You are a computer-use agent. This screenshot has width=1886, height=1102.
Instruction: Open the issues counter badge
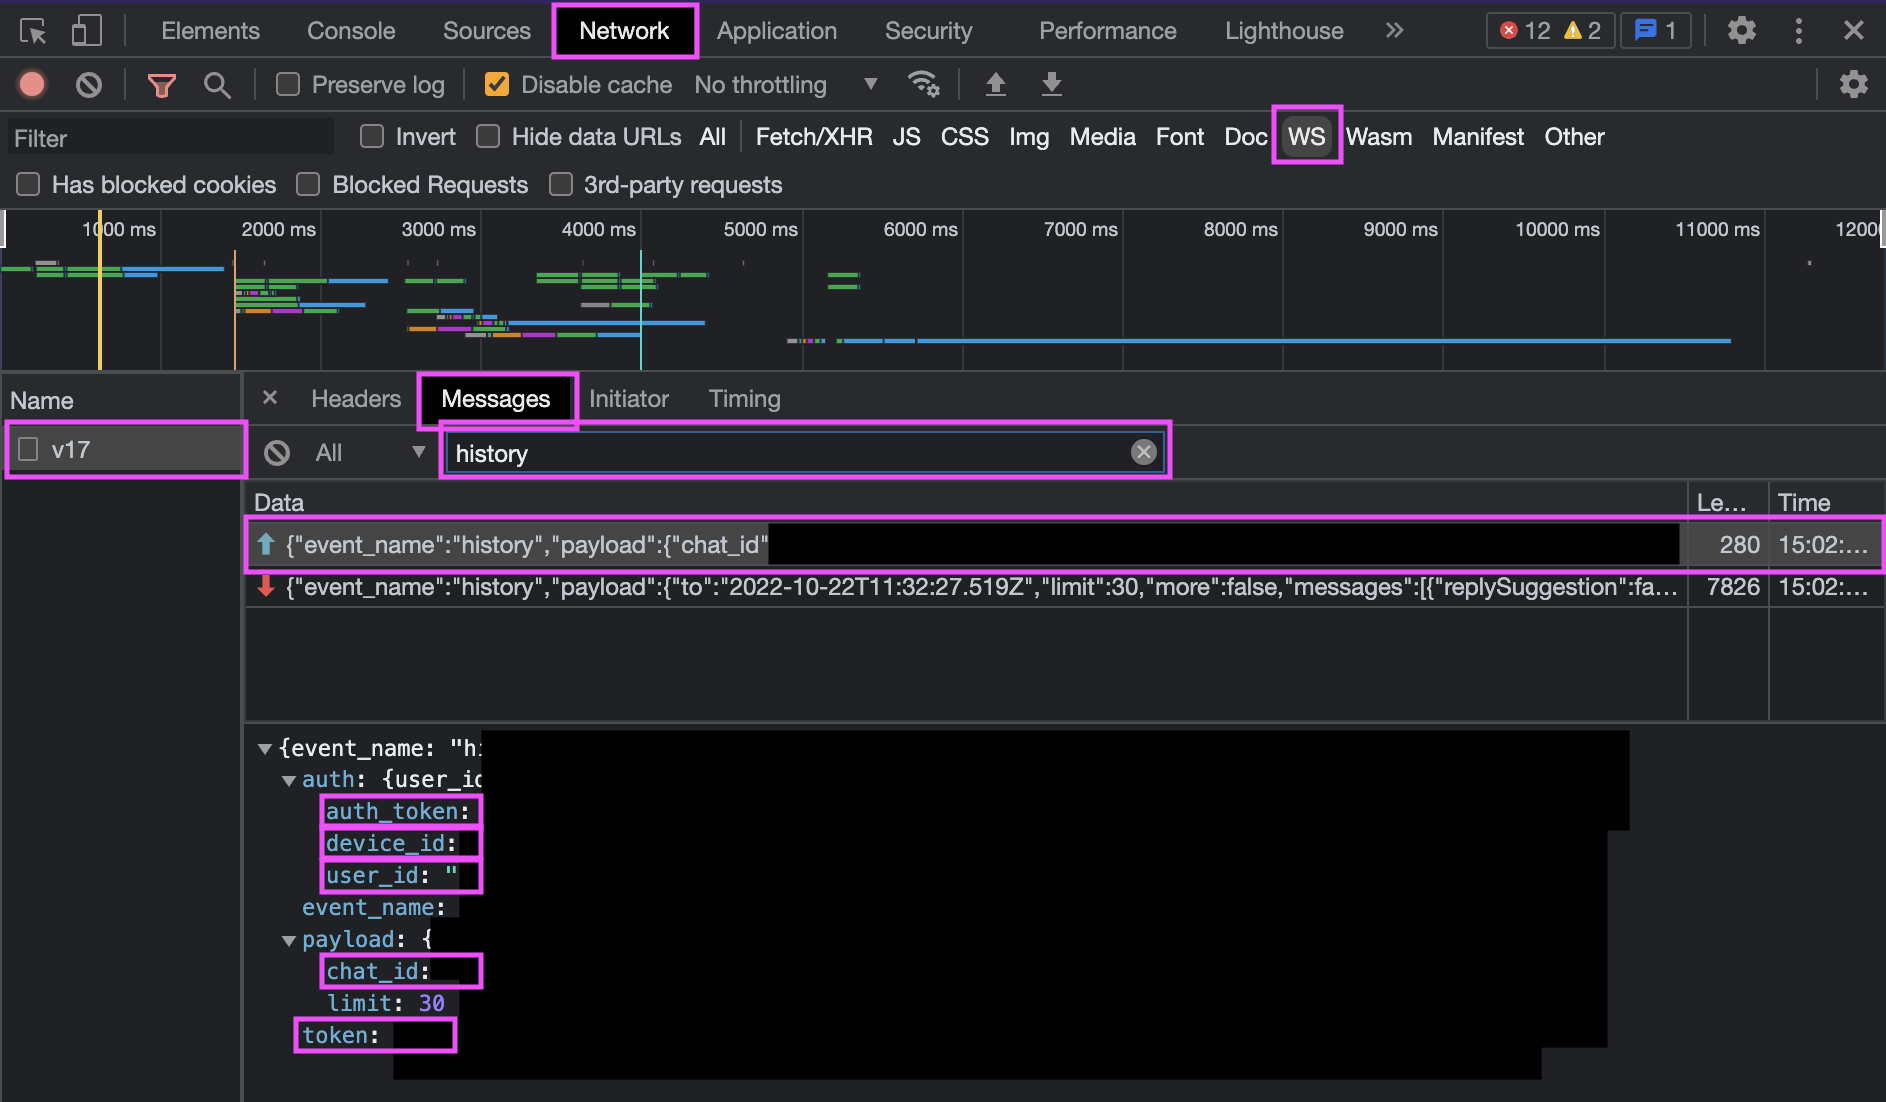[1656, 31]
